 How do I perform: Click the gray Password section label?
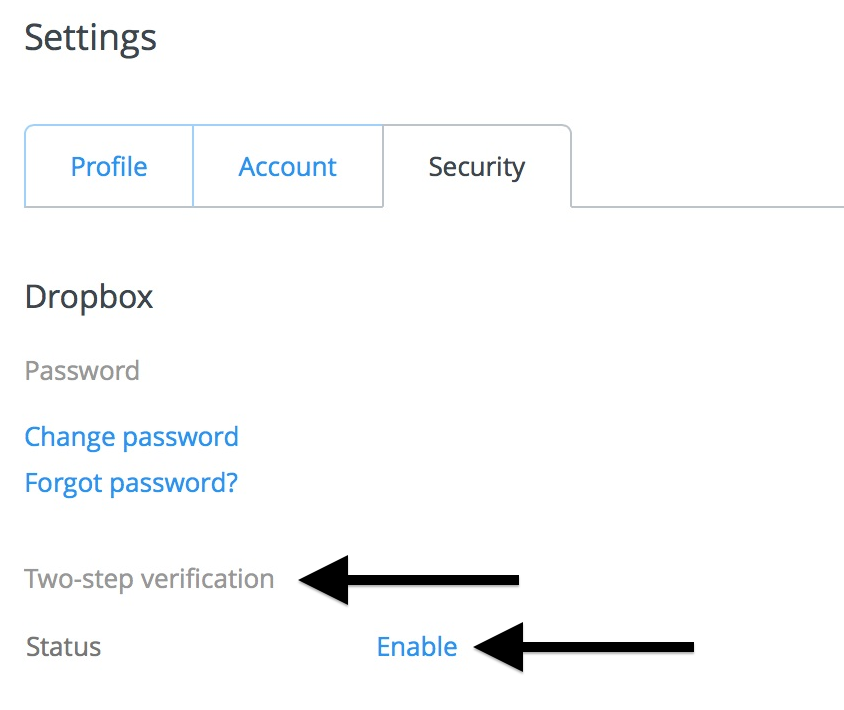pyautogui.click(x=82, y=371)
